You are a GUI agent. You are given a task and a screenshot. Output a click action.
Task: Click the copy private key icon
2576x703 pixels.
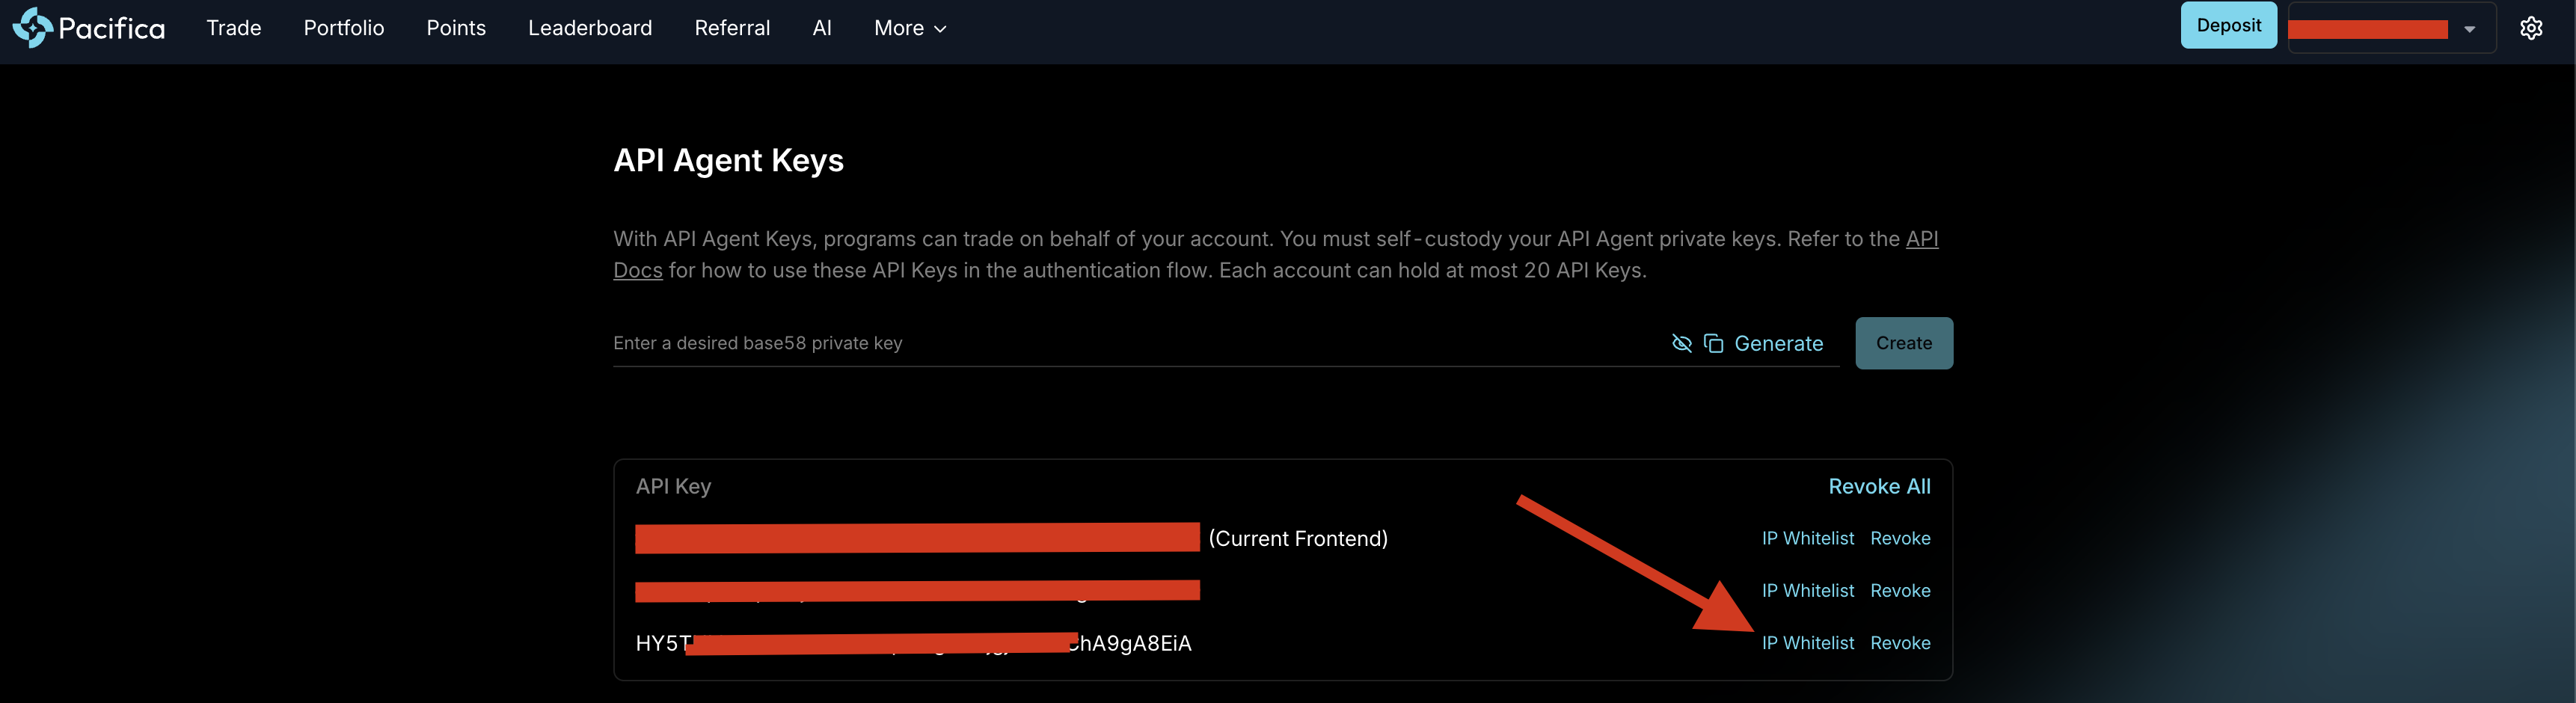(x=1713, y=343)
